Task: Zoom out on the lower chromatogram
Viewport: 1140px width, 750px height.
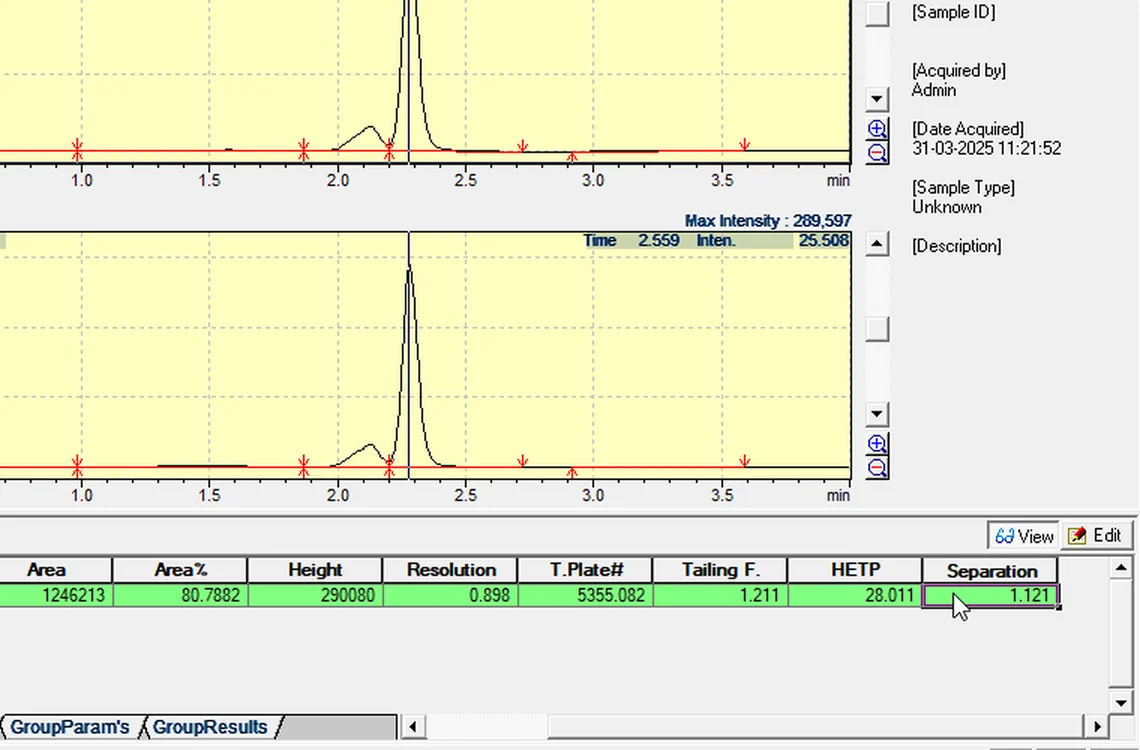Action: (878, 467)
